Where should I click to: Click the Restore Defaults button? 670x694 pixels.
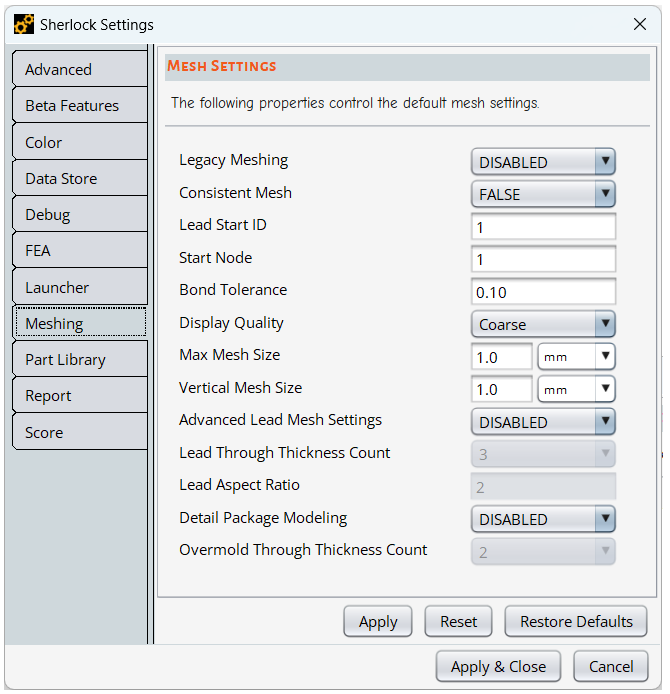click(x=576, y=621)
